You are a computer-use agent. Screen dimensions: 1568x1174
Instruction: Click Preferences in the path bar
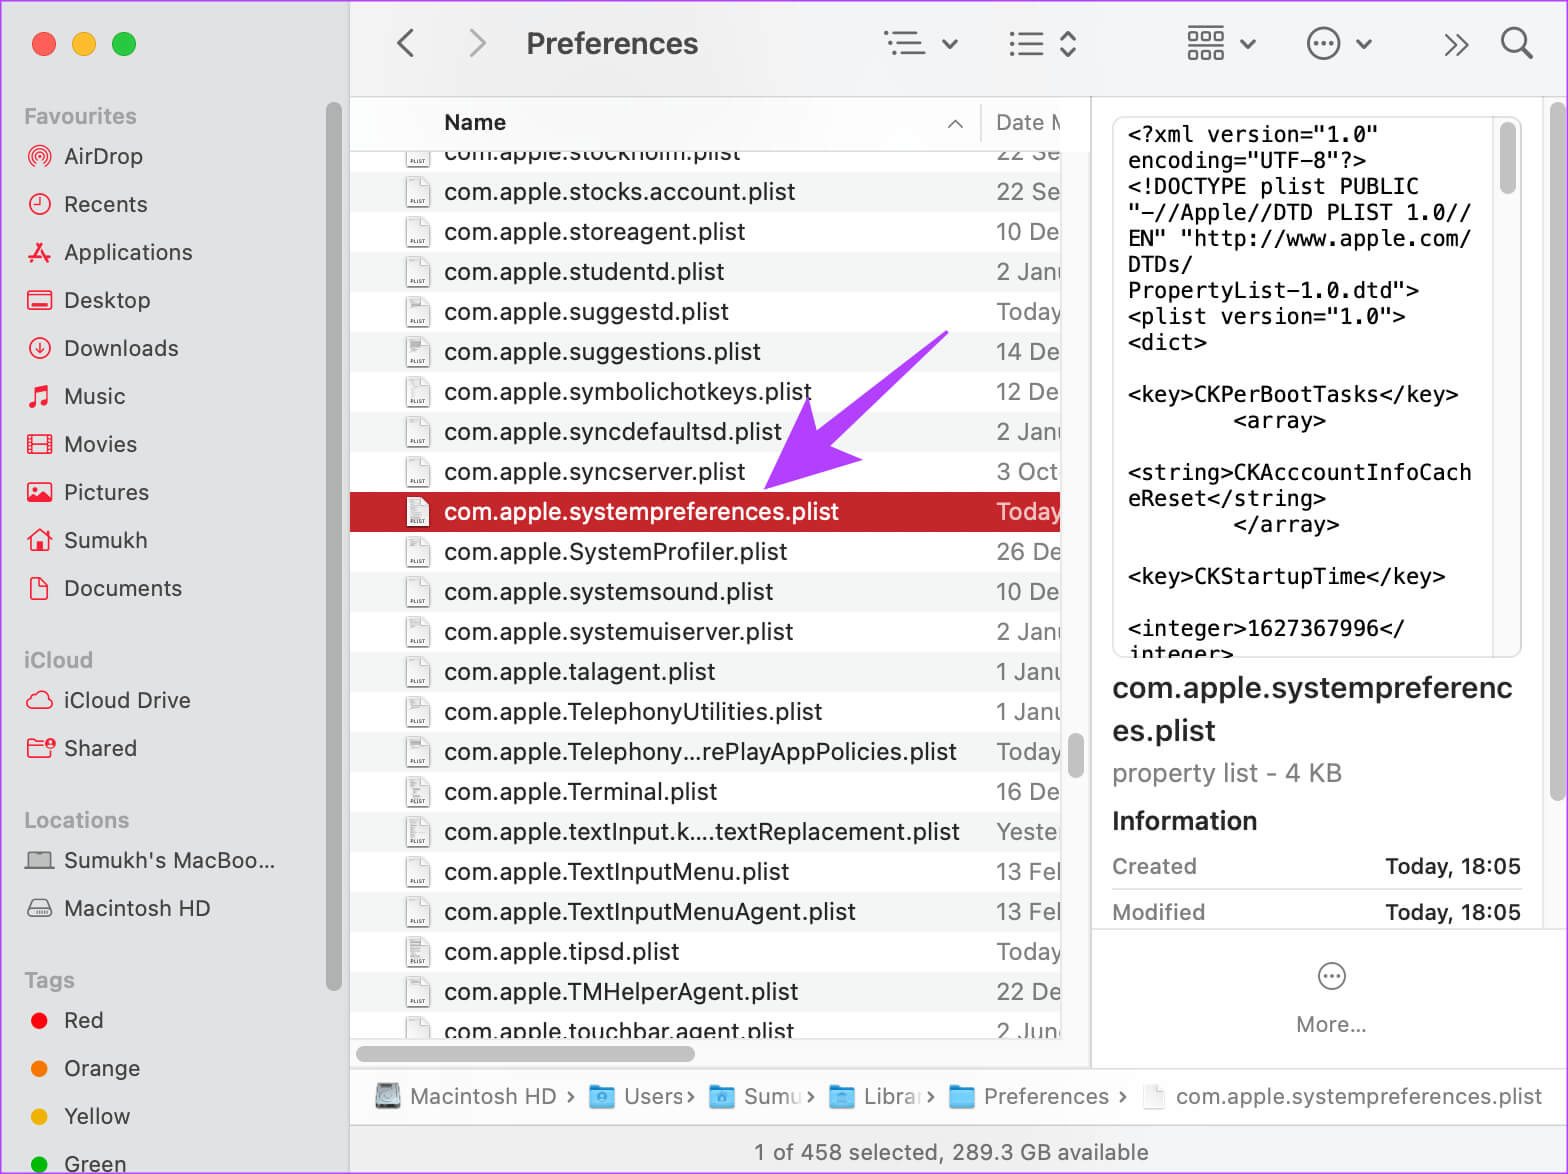(x=1028, y=1096)
